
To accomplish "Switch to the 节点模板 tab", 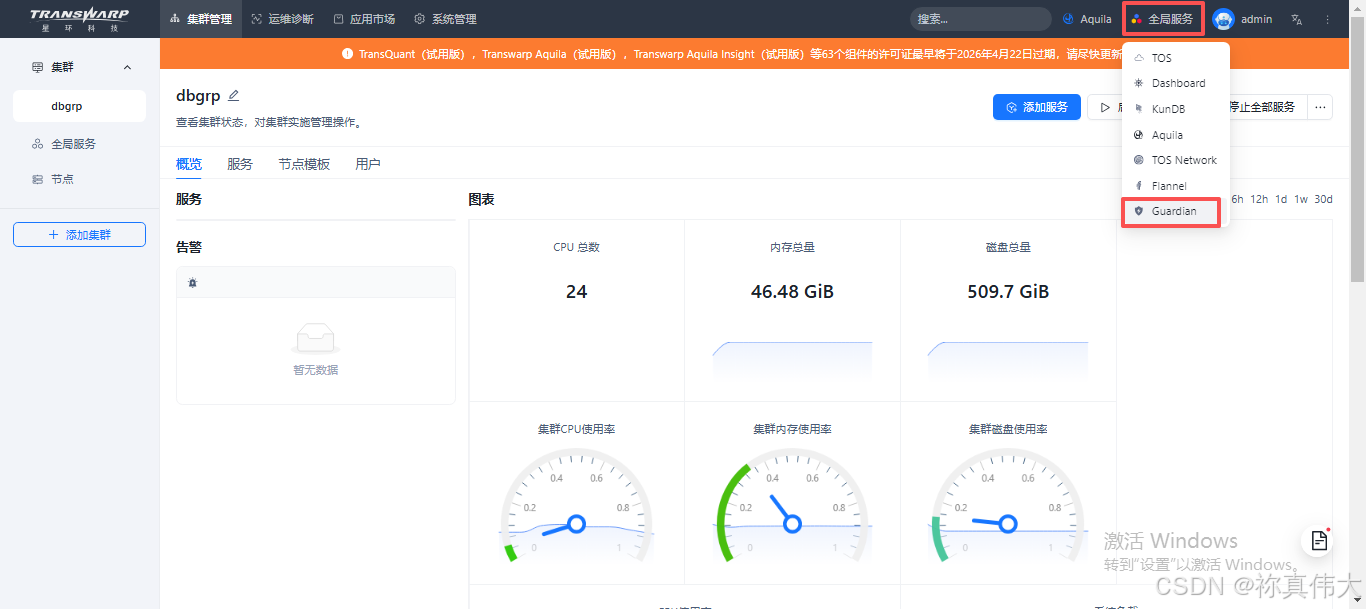I will tap(304, 164).
